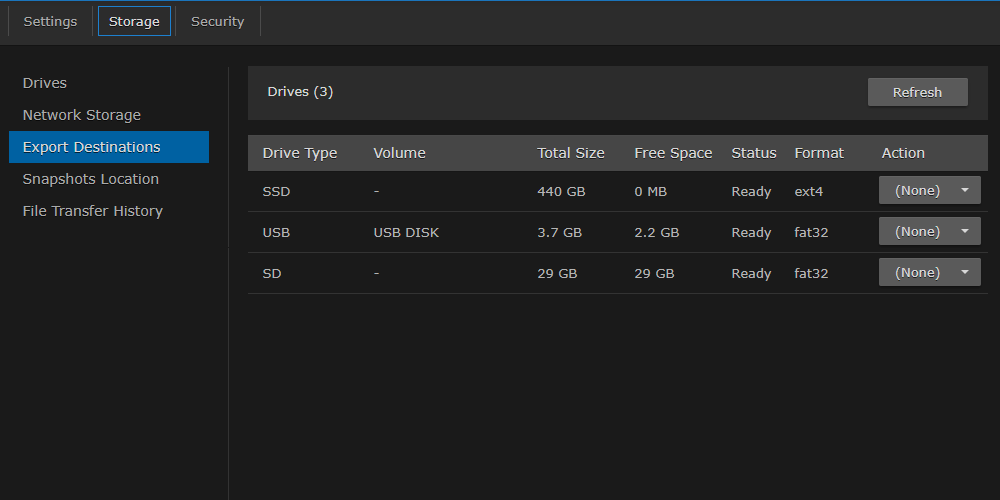
Task: Open the Action dropdown for USB drive
Action: (929, 231)
